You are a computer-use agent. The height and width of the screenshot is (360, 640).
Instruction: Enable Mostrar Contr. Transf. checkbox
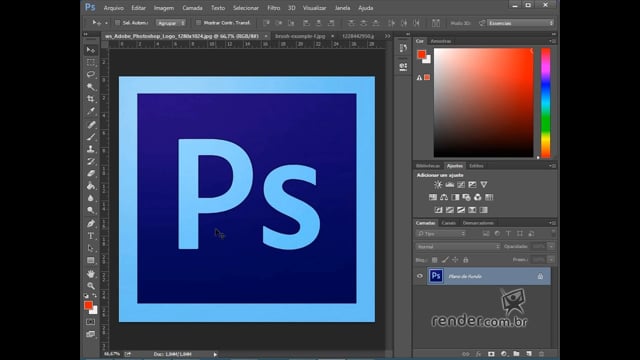point(198,23)
